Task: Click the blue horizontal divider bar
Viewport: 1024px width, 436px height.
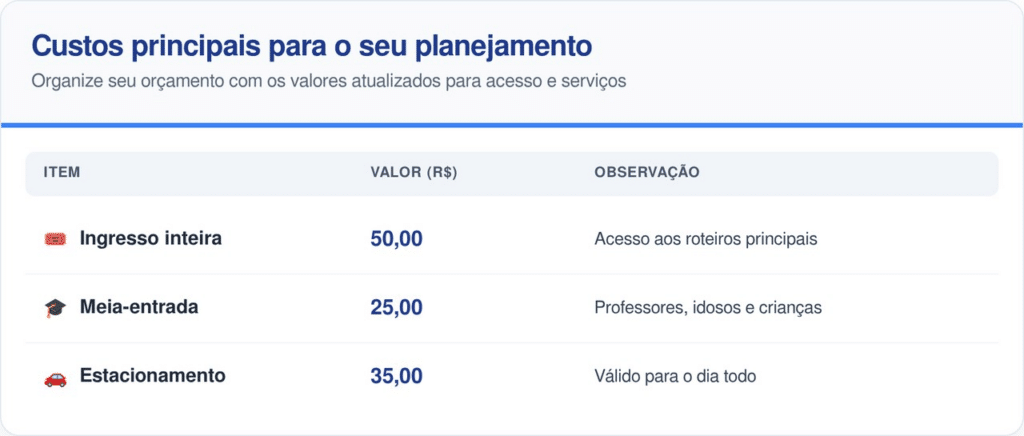Action: 512,125
